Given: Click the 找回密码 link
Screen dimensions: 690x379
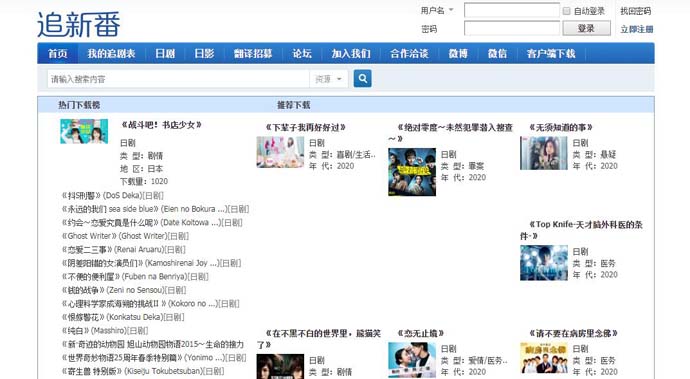Looking at the screenshot, I should click(635, 11).
